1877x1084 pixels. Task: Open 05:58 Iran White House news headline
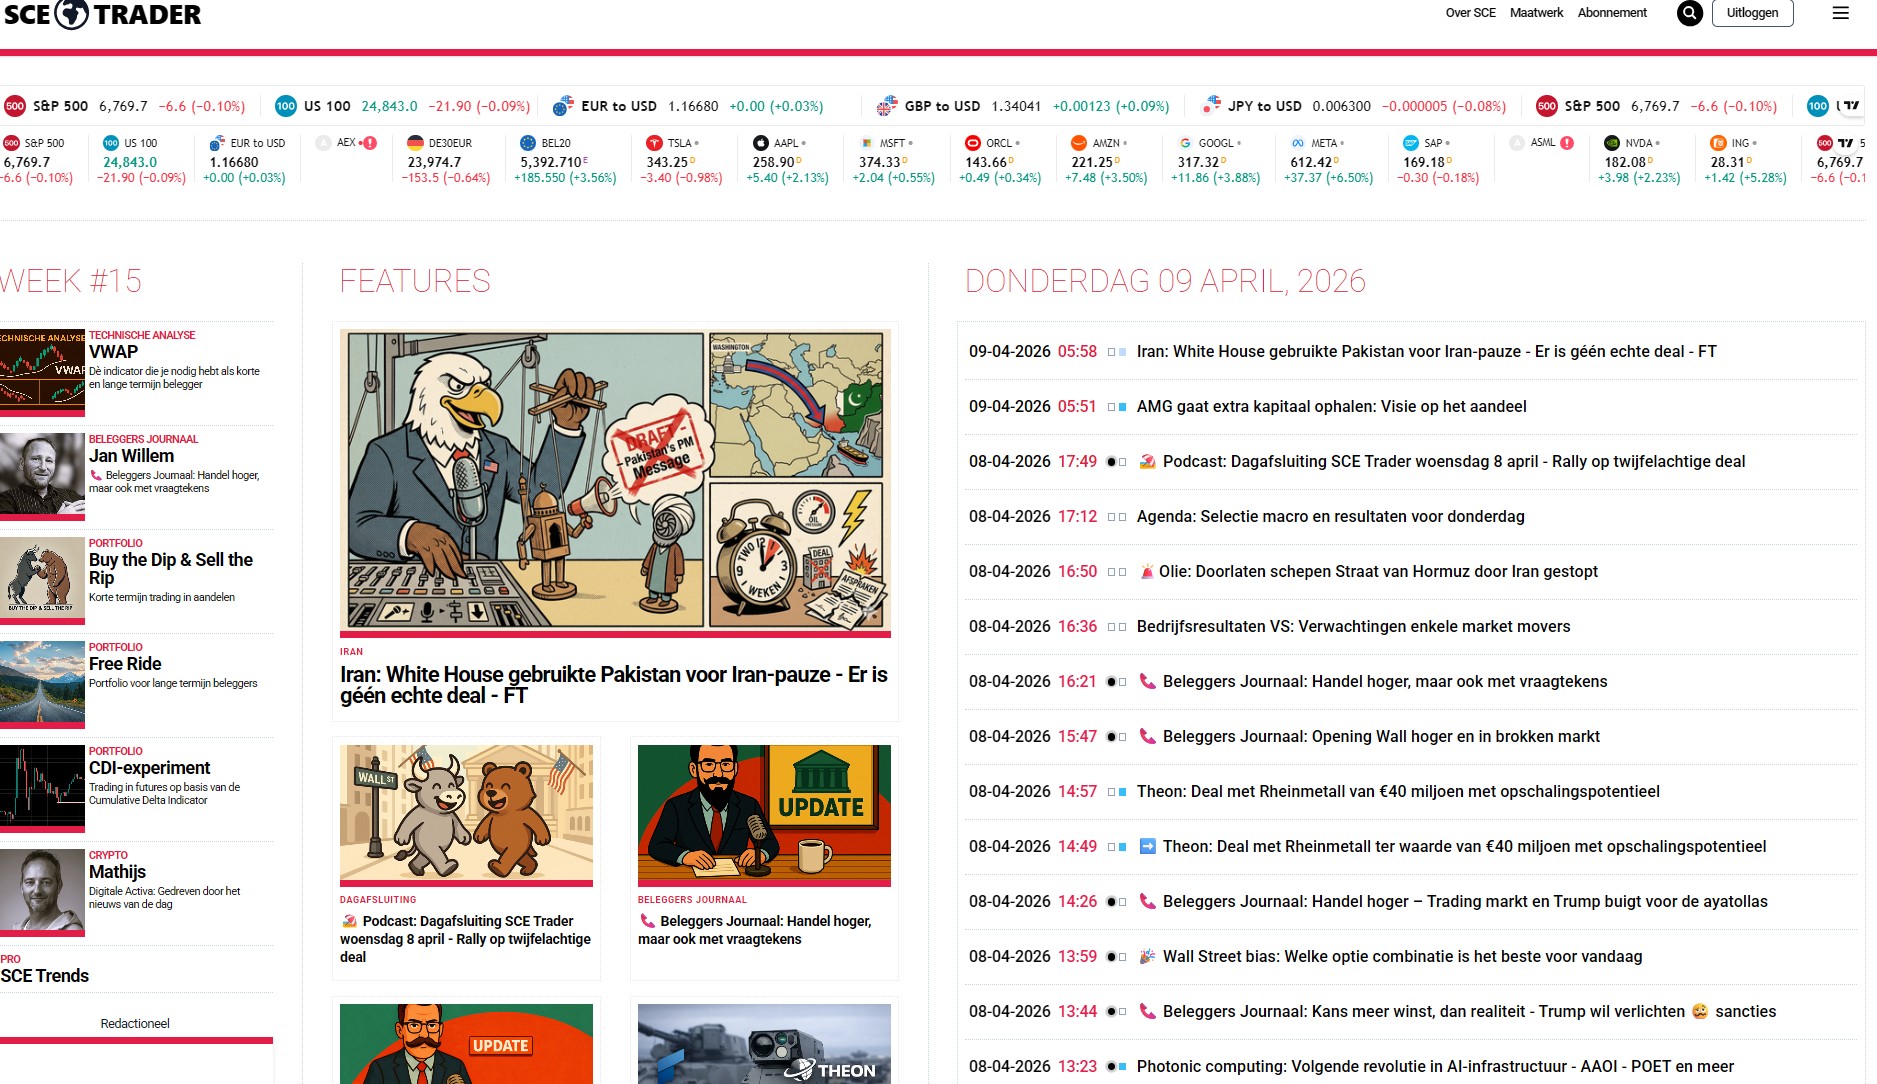[1426, 352]
